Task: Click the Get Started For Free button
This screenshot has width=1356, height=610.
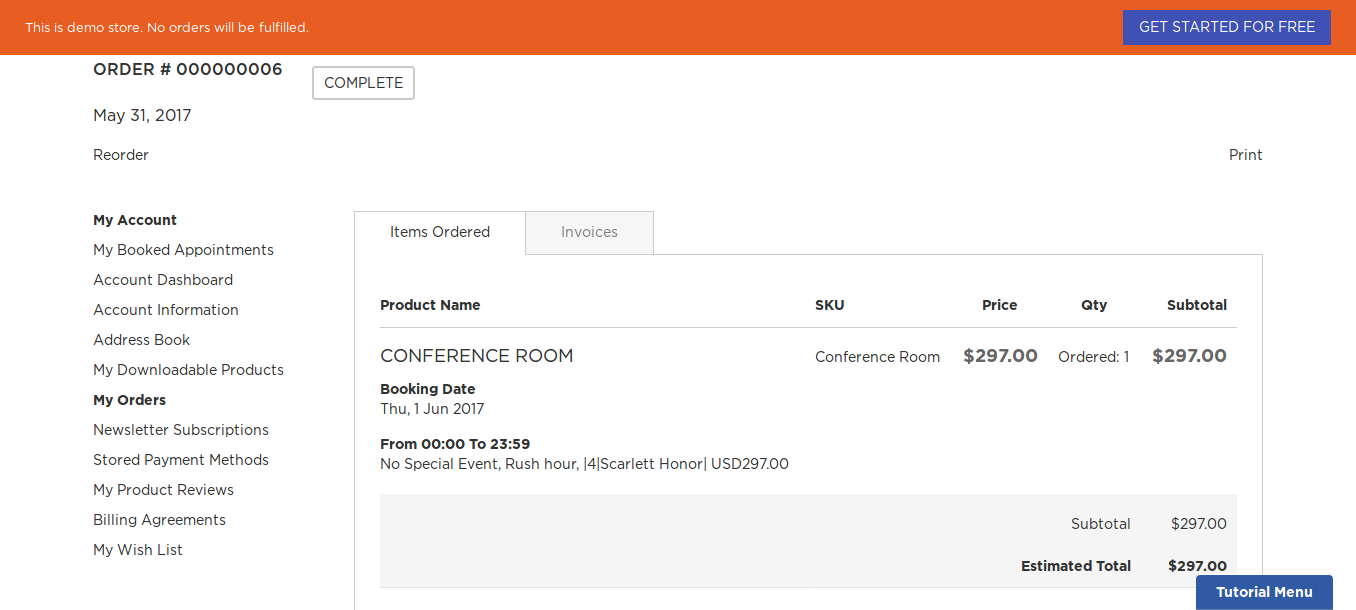Action: click(1226, 27)
